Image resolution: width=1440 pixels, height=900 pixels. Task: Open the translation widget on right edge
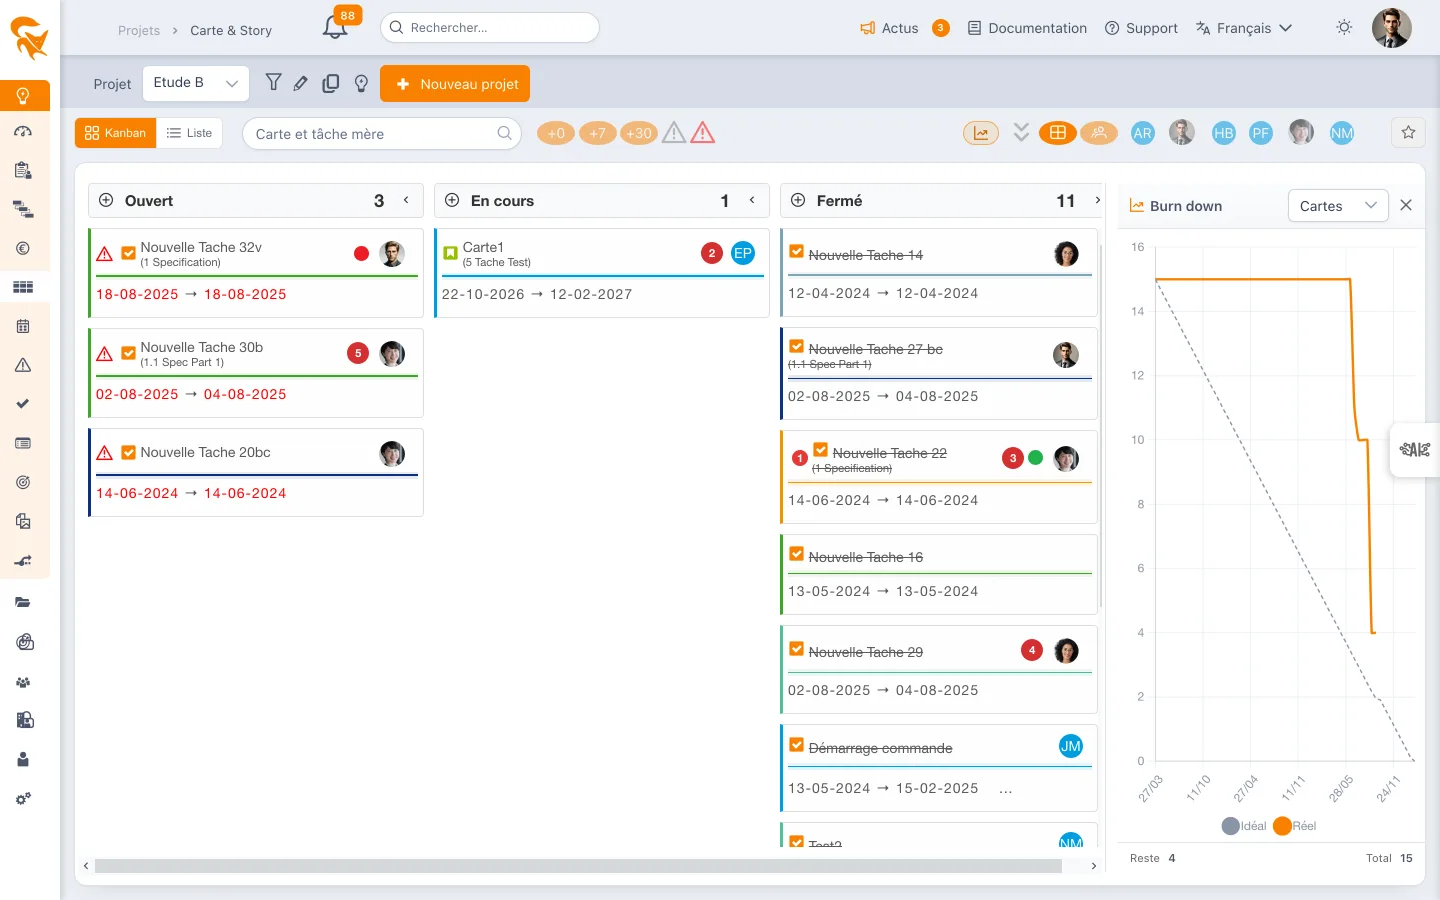point(1414,449)
